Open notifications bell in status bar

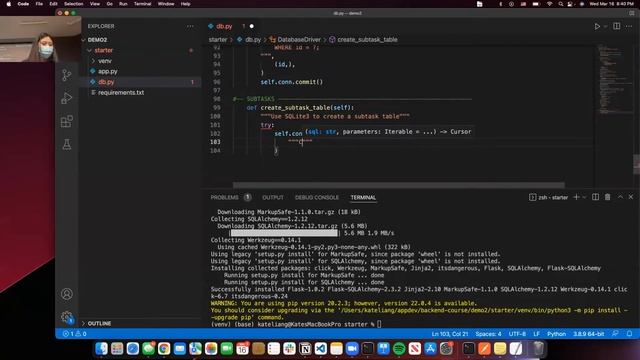point(629,334)
